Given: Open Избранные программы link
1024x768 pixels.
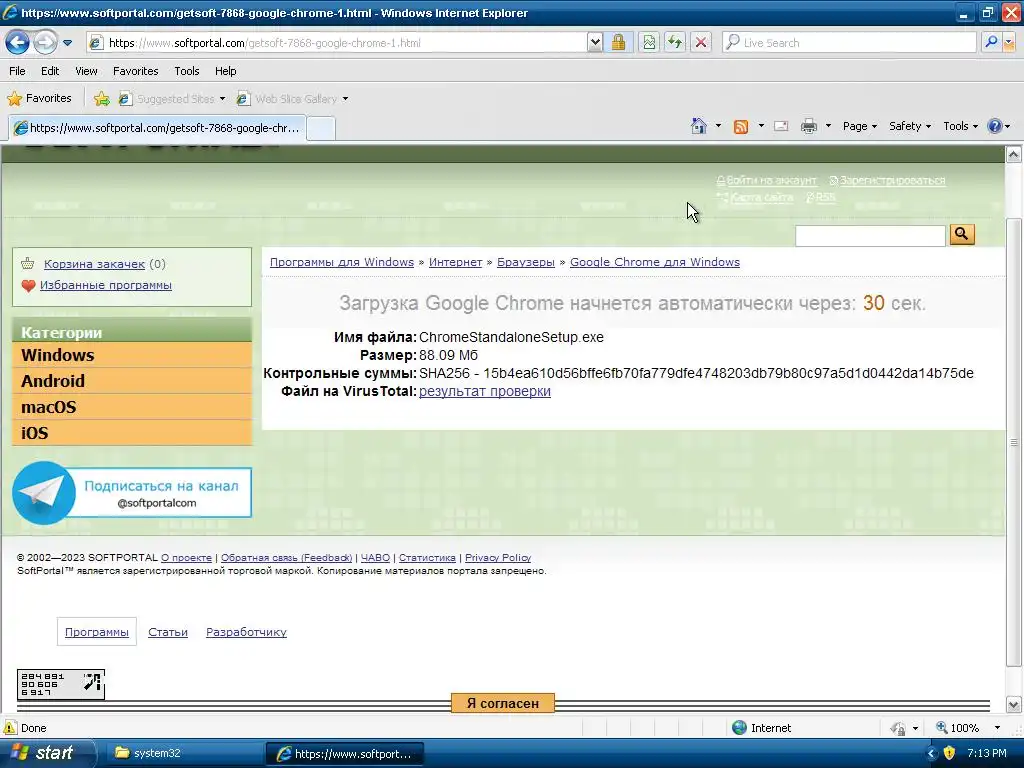Looking at the screenshot, I should [x=106, y=285].
